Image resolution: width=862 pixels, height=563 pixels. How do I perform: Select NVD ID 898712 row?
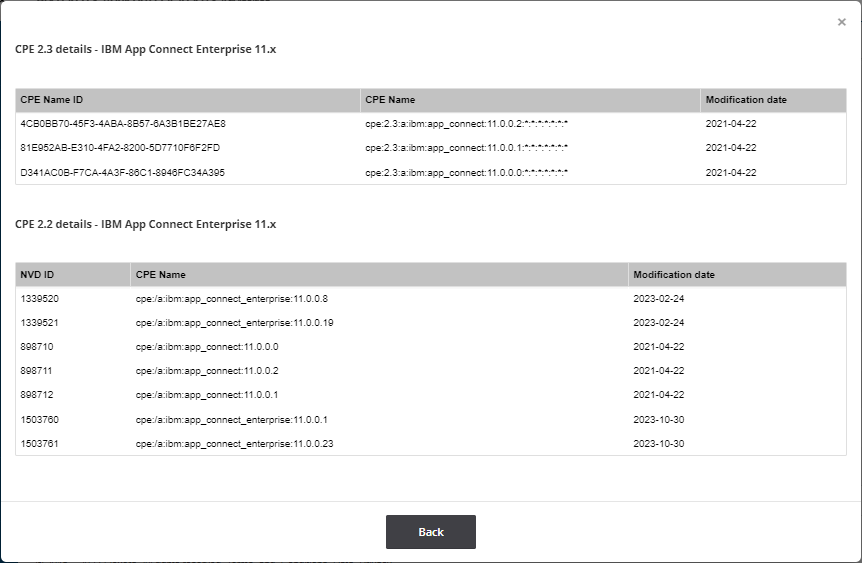[x=431, y=395]
